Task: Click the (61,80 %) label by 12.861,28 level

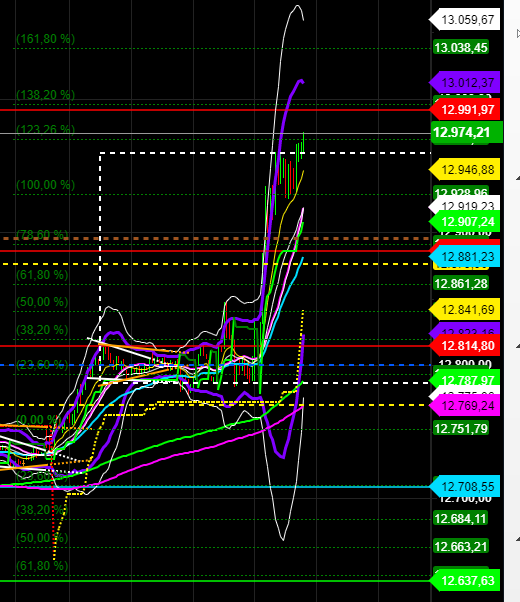Action: tap(42, 275)
